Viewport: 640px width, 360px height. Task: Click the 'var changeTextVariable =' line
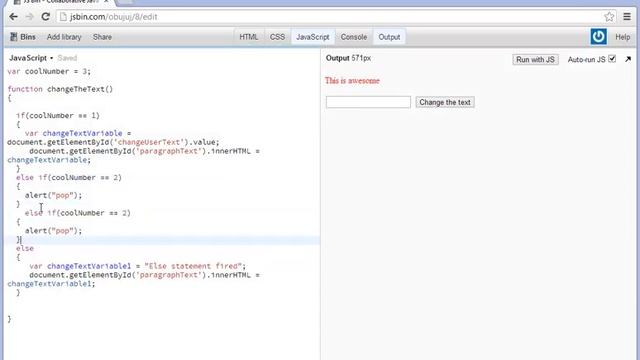click(x=78, y=133)
